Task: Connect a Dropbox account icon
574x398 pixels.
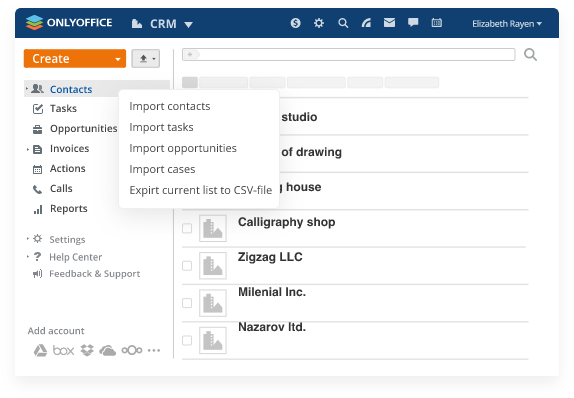Action: [x=87, y=350]
